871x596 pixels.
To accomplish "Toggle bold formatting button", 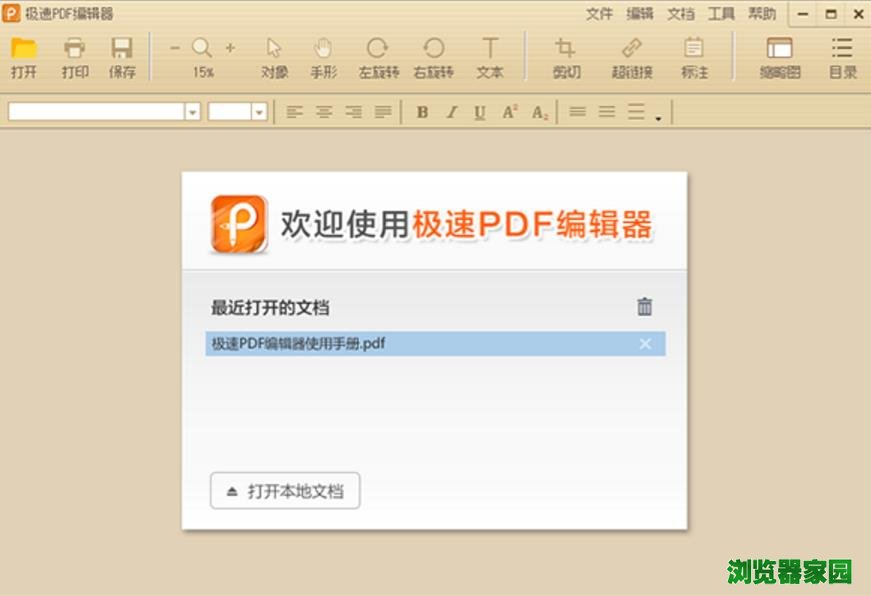I will click(x=422, y=112).
